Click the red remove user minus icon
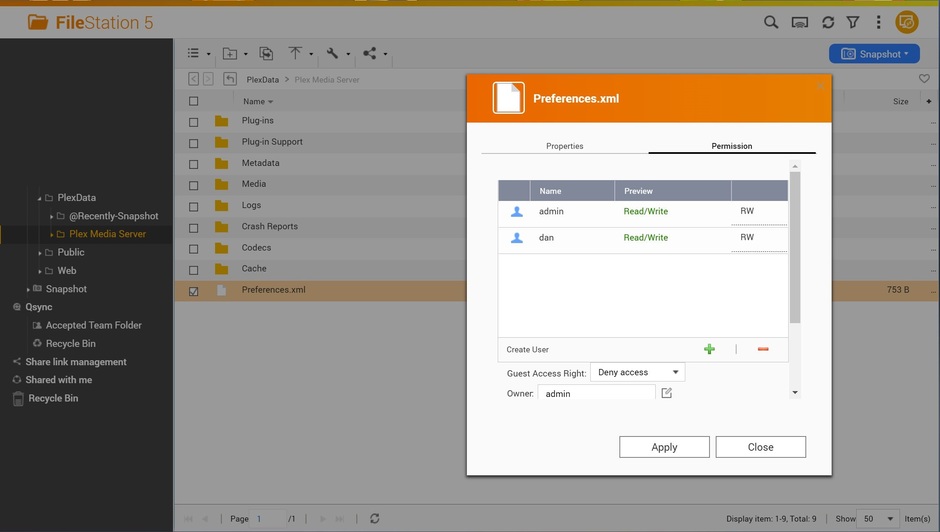Image resolution: width=940 pixels, height=532 pixels. click(x=763, y=349)
